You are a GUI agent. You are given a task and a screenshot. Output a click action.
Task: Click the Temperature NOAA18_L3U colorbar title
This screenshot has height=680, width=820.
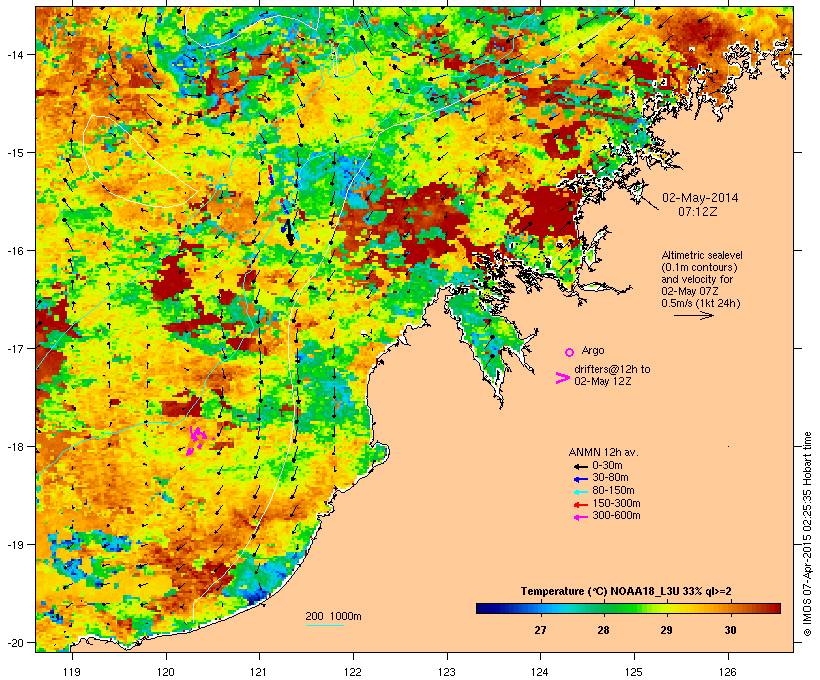click(x=626, y=591)
